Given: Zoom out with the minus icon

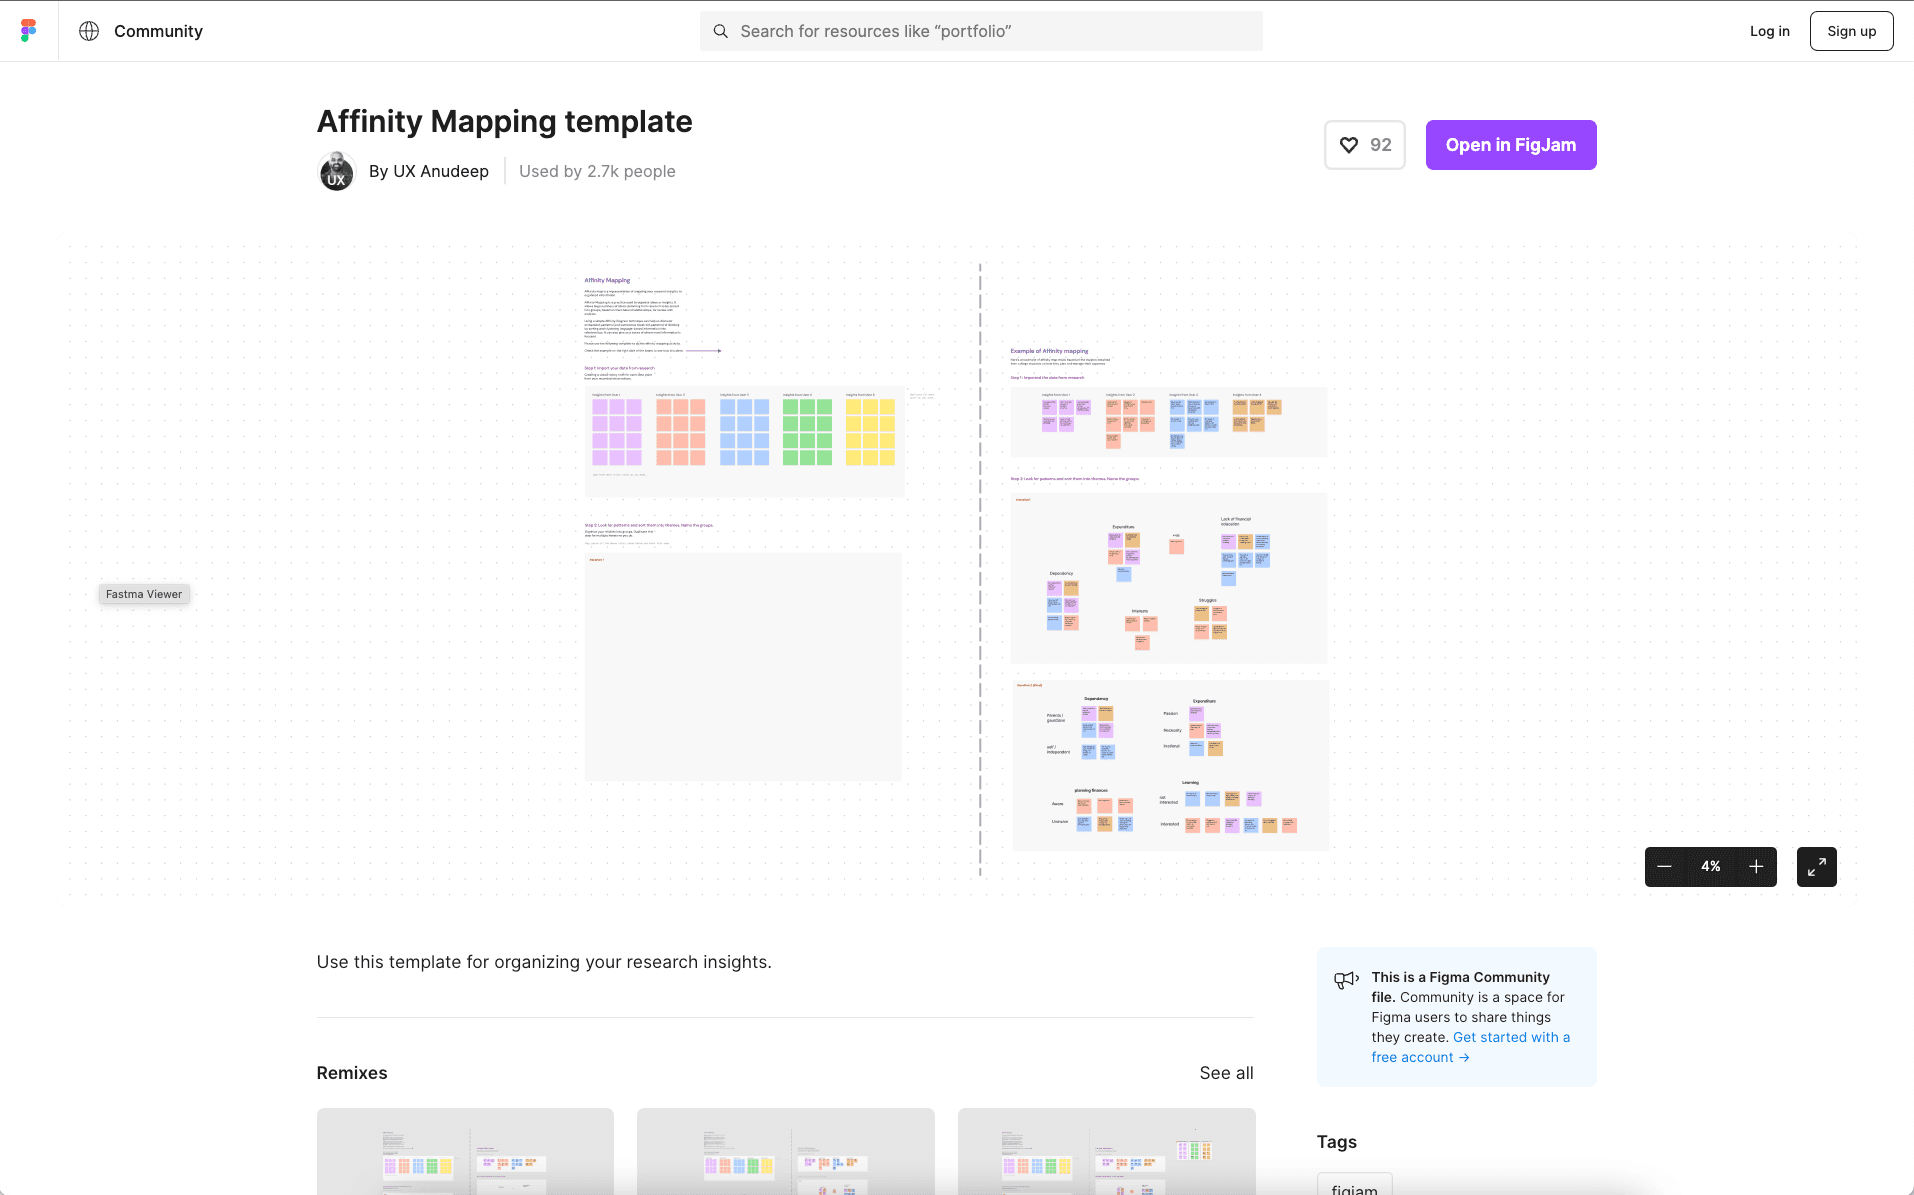Looking at the screenshot, I should (1664, 867).
